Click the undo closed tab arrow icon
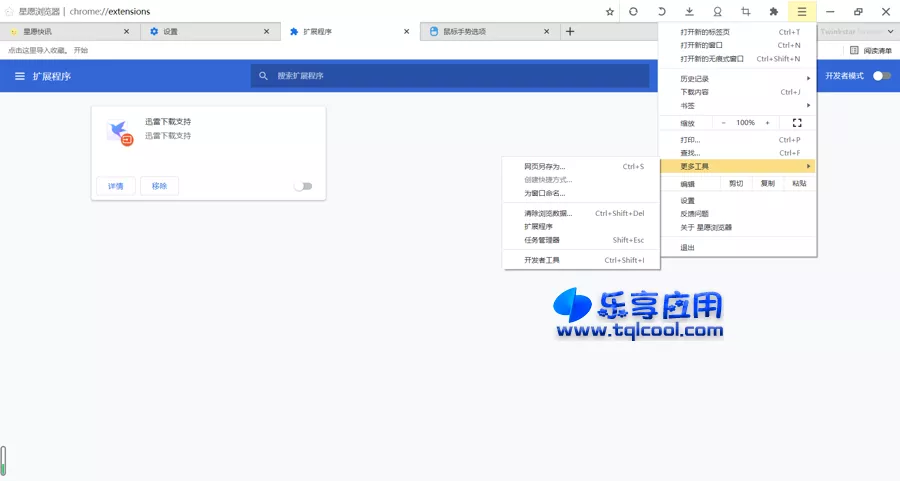900x481 pixels. 661,11
